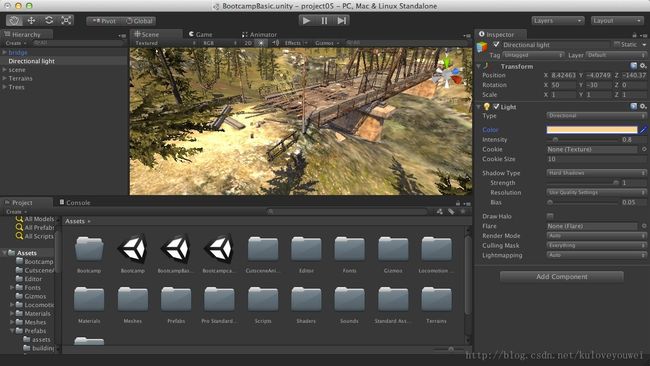Open Transform component gear menu
Viewport: 650px width, 366px height.
coord(643,66)
